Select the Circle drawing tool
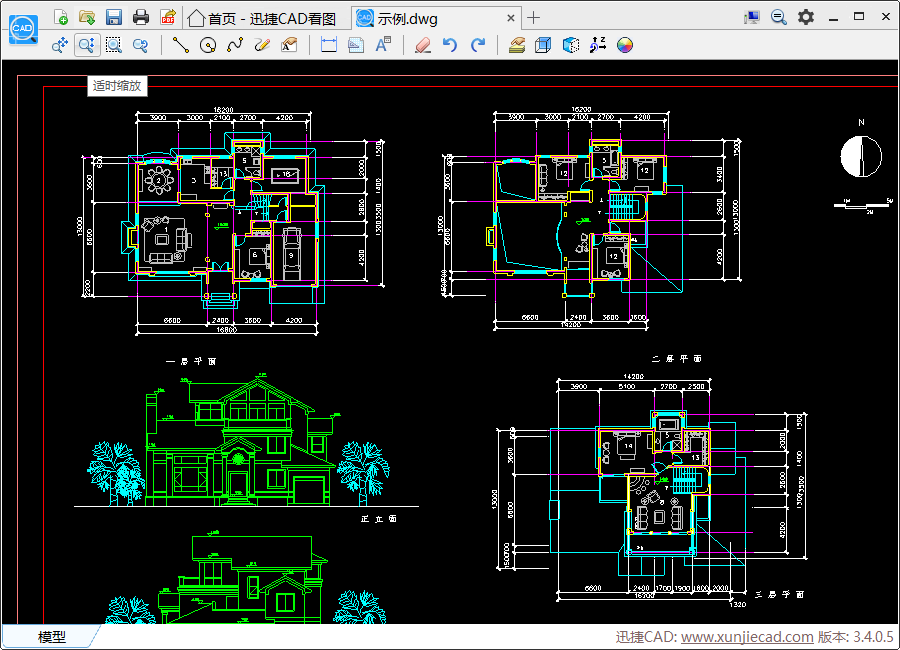 [208, 45]
